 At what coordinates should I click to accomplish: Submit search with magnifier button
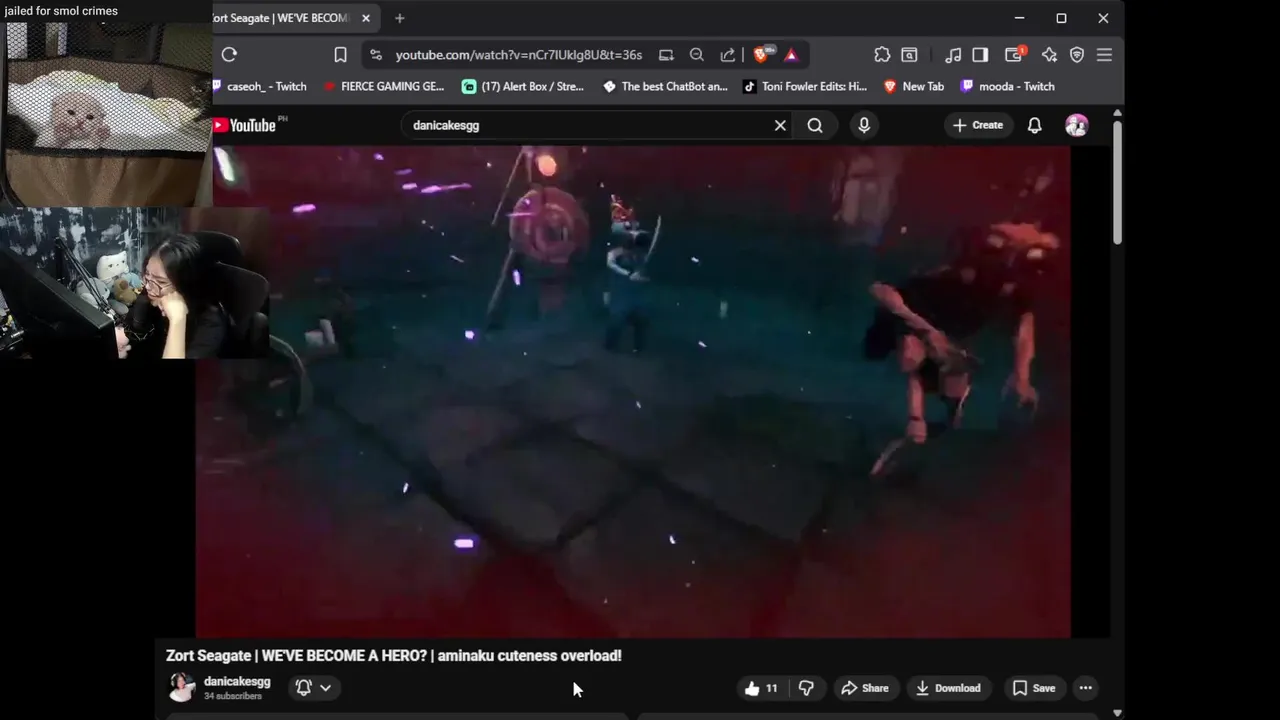815,125
